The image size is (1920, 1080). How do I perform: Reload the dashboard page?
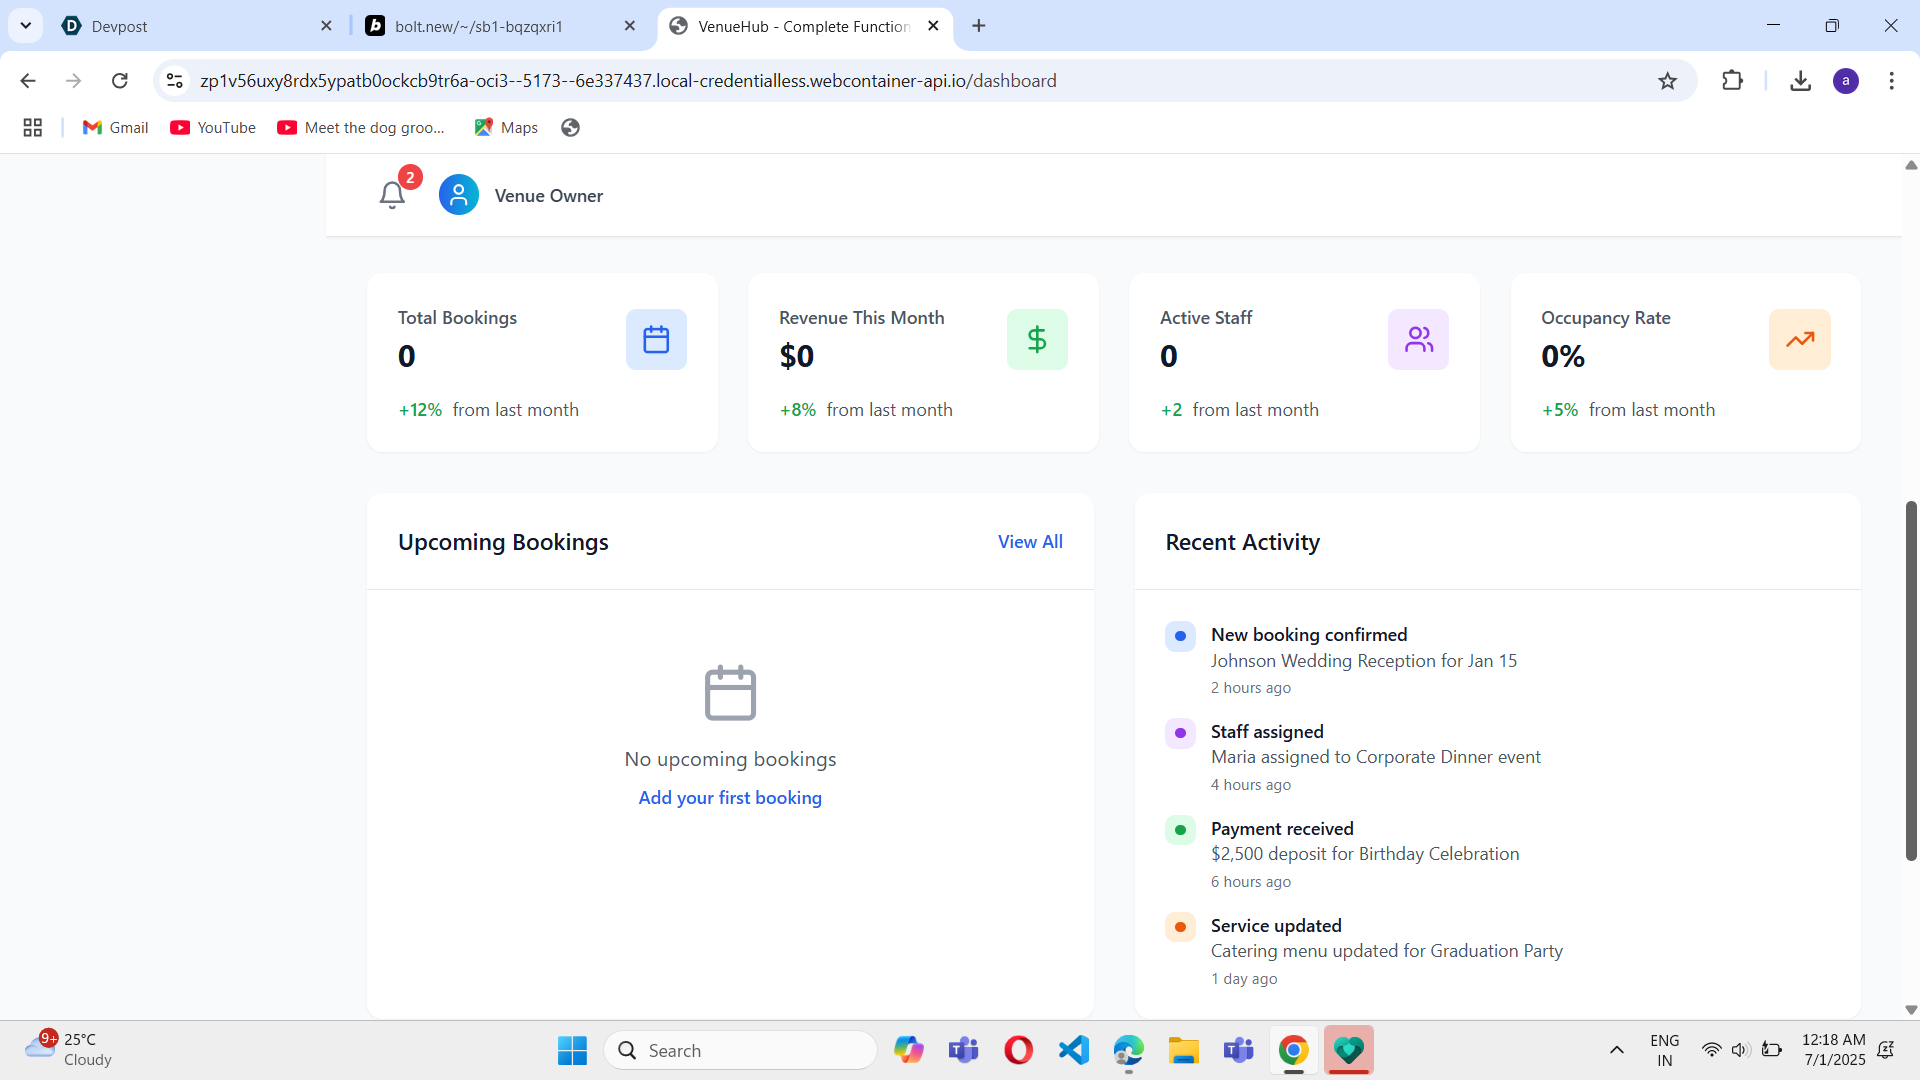[x=120, y=81]
